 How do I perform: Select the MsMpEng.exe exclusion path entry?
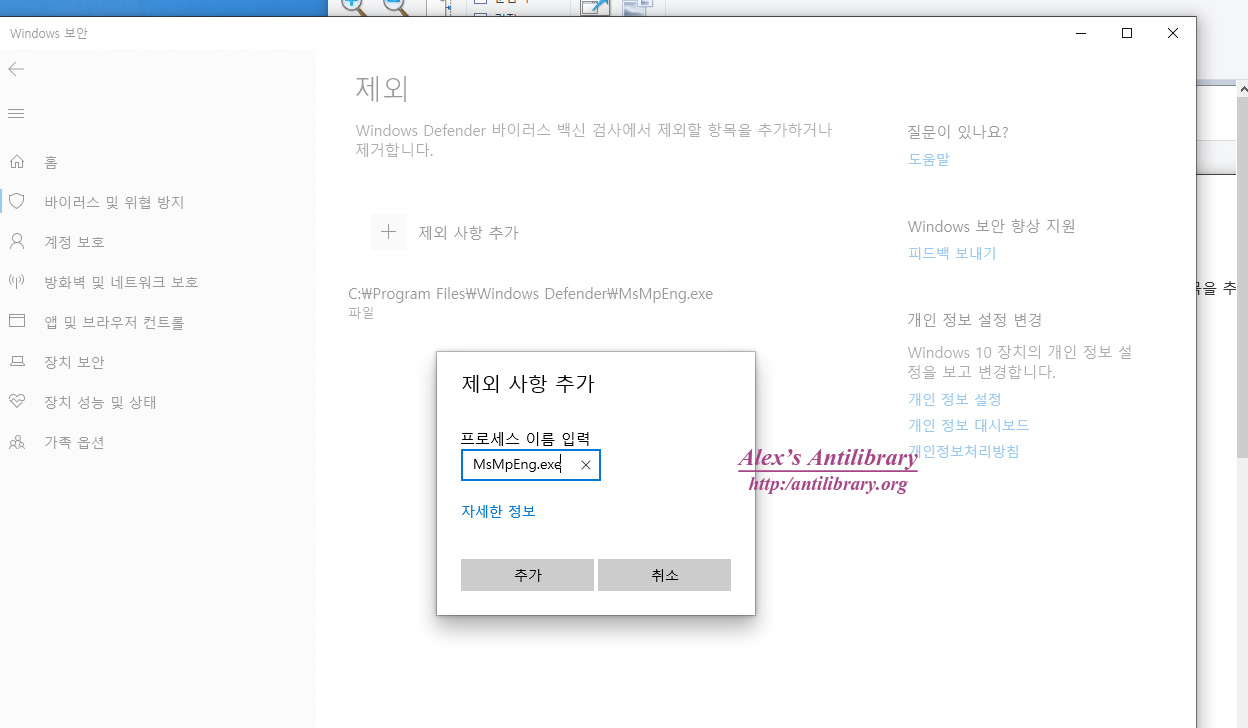[x=530, y=294]
